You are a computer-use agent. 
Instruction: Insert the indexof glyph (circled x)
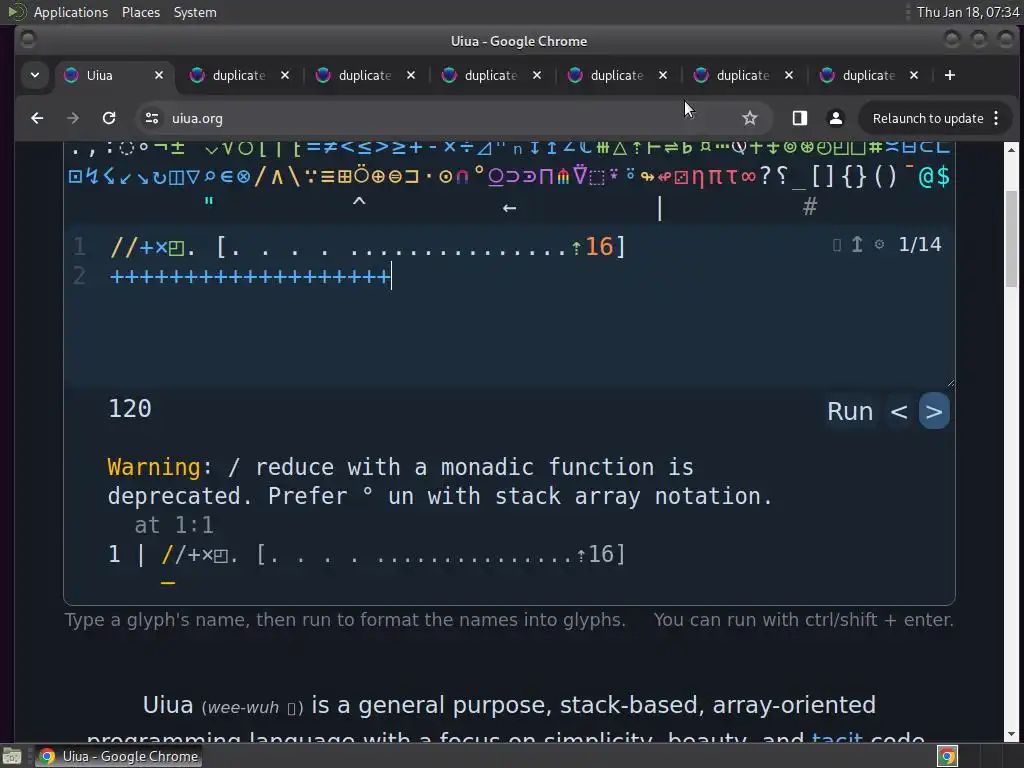click(244, 176)
